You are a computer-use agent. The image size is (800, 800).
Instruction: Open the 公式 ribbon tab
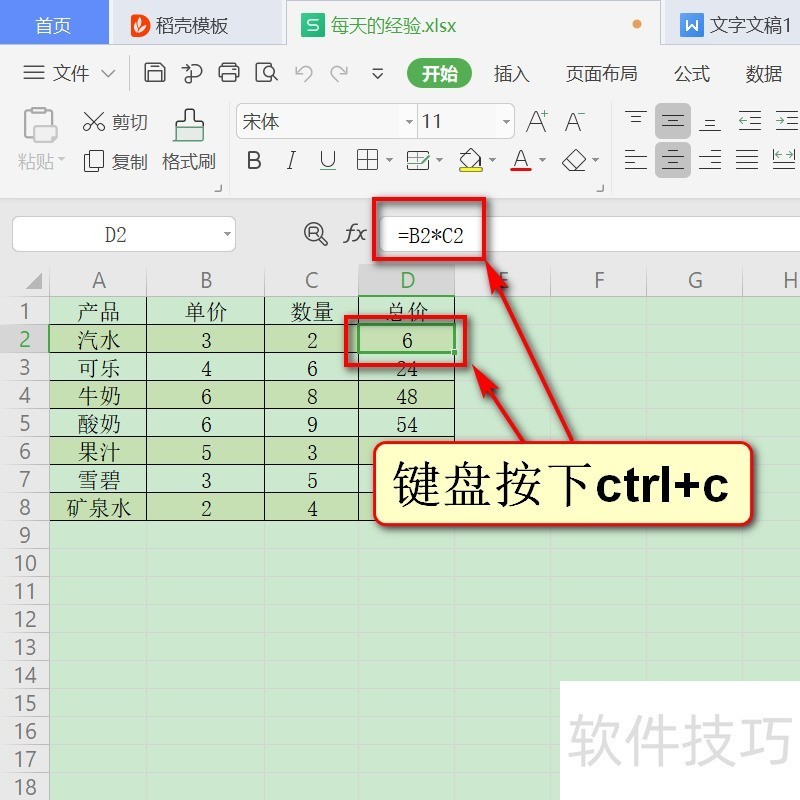(x=692, y=73)
